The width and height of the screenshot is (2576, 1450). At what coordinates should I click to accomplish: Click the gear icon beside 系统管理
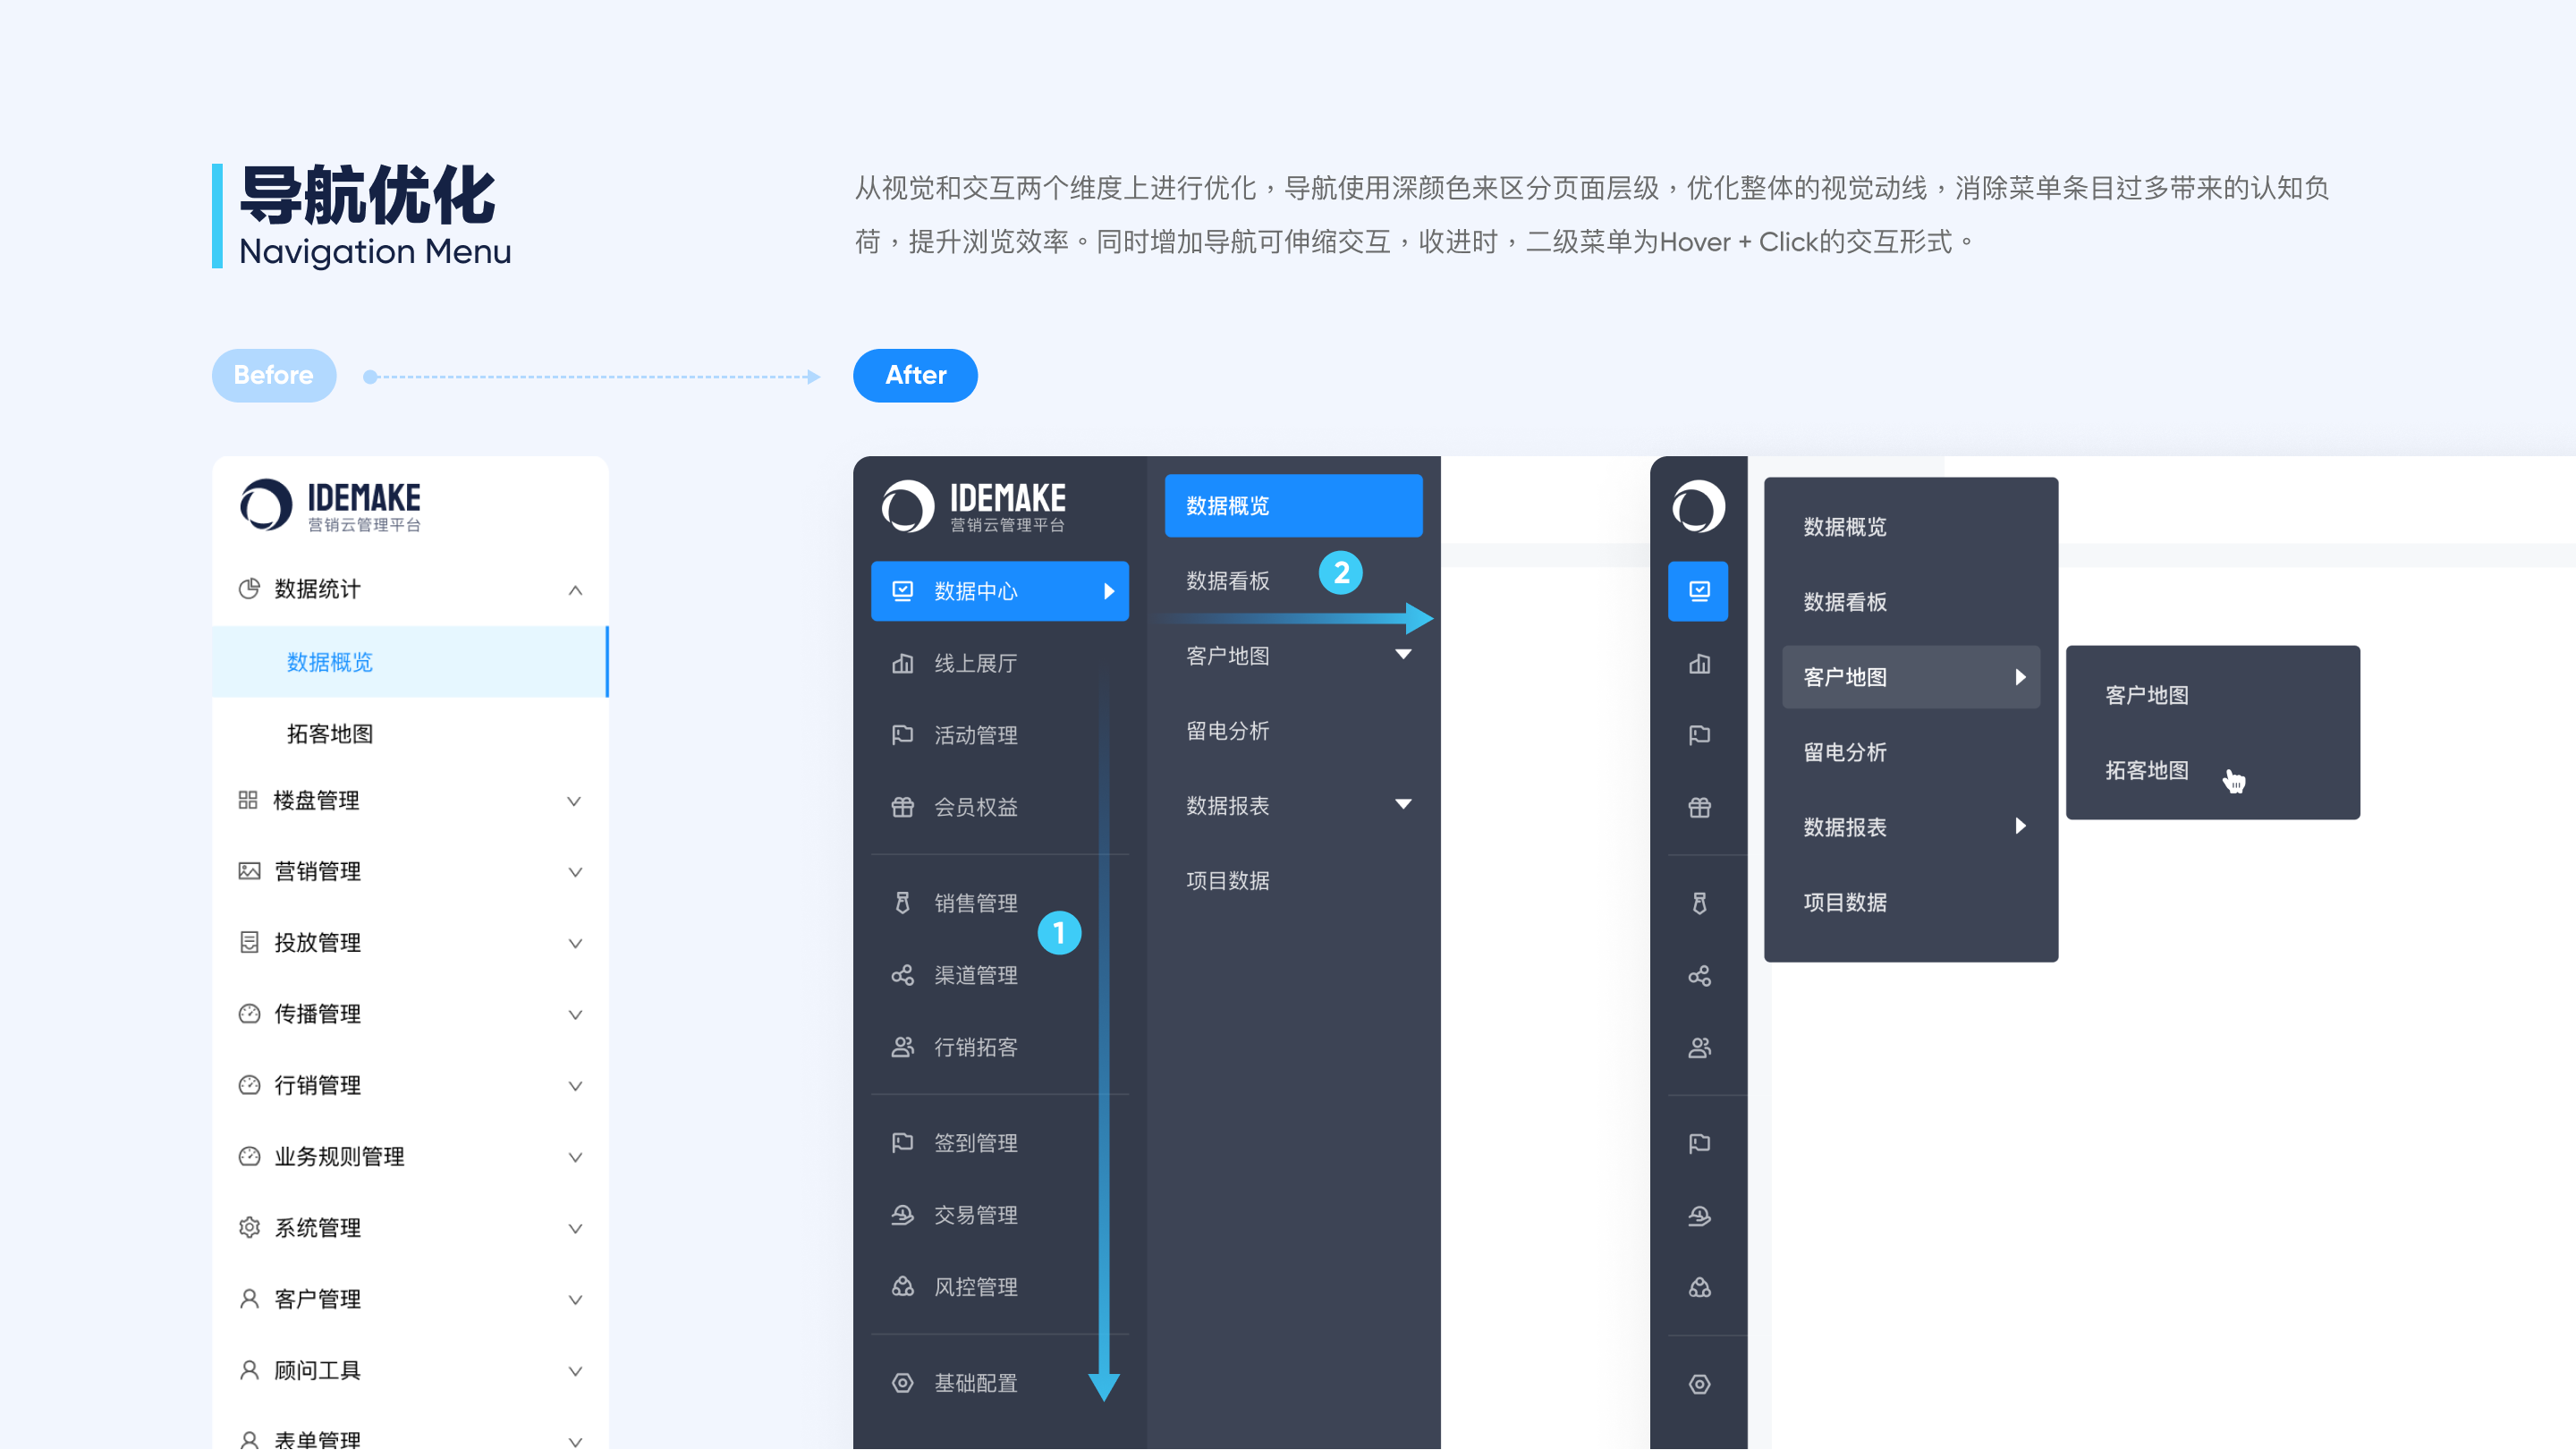click(x=249, y=1227)
